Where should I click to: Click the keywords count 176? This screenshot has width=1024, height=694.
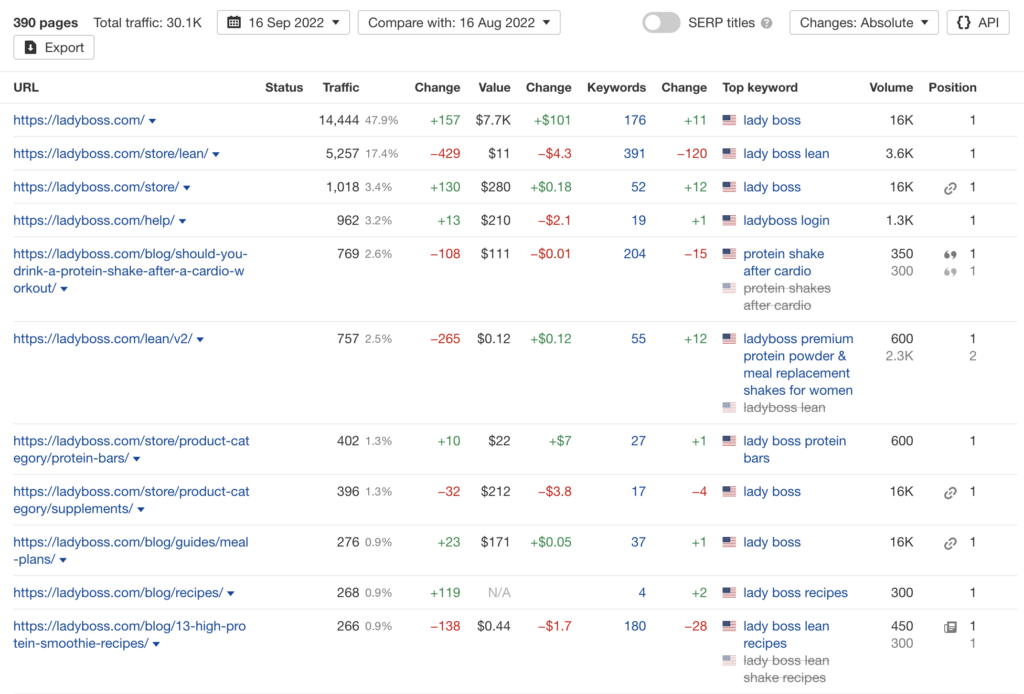[635, 120]
